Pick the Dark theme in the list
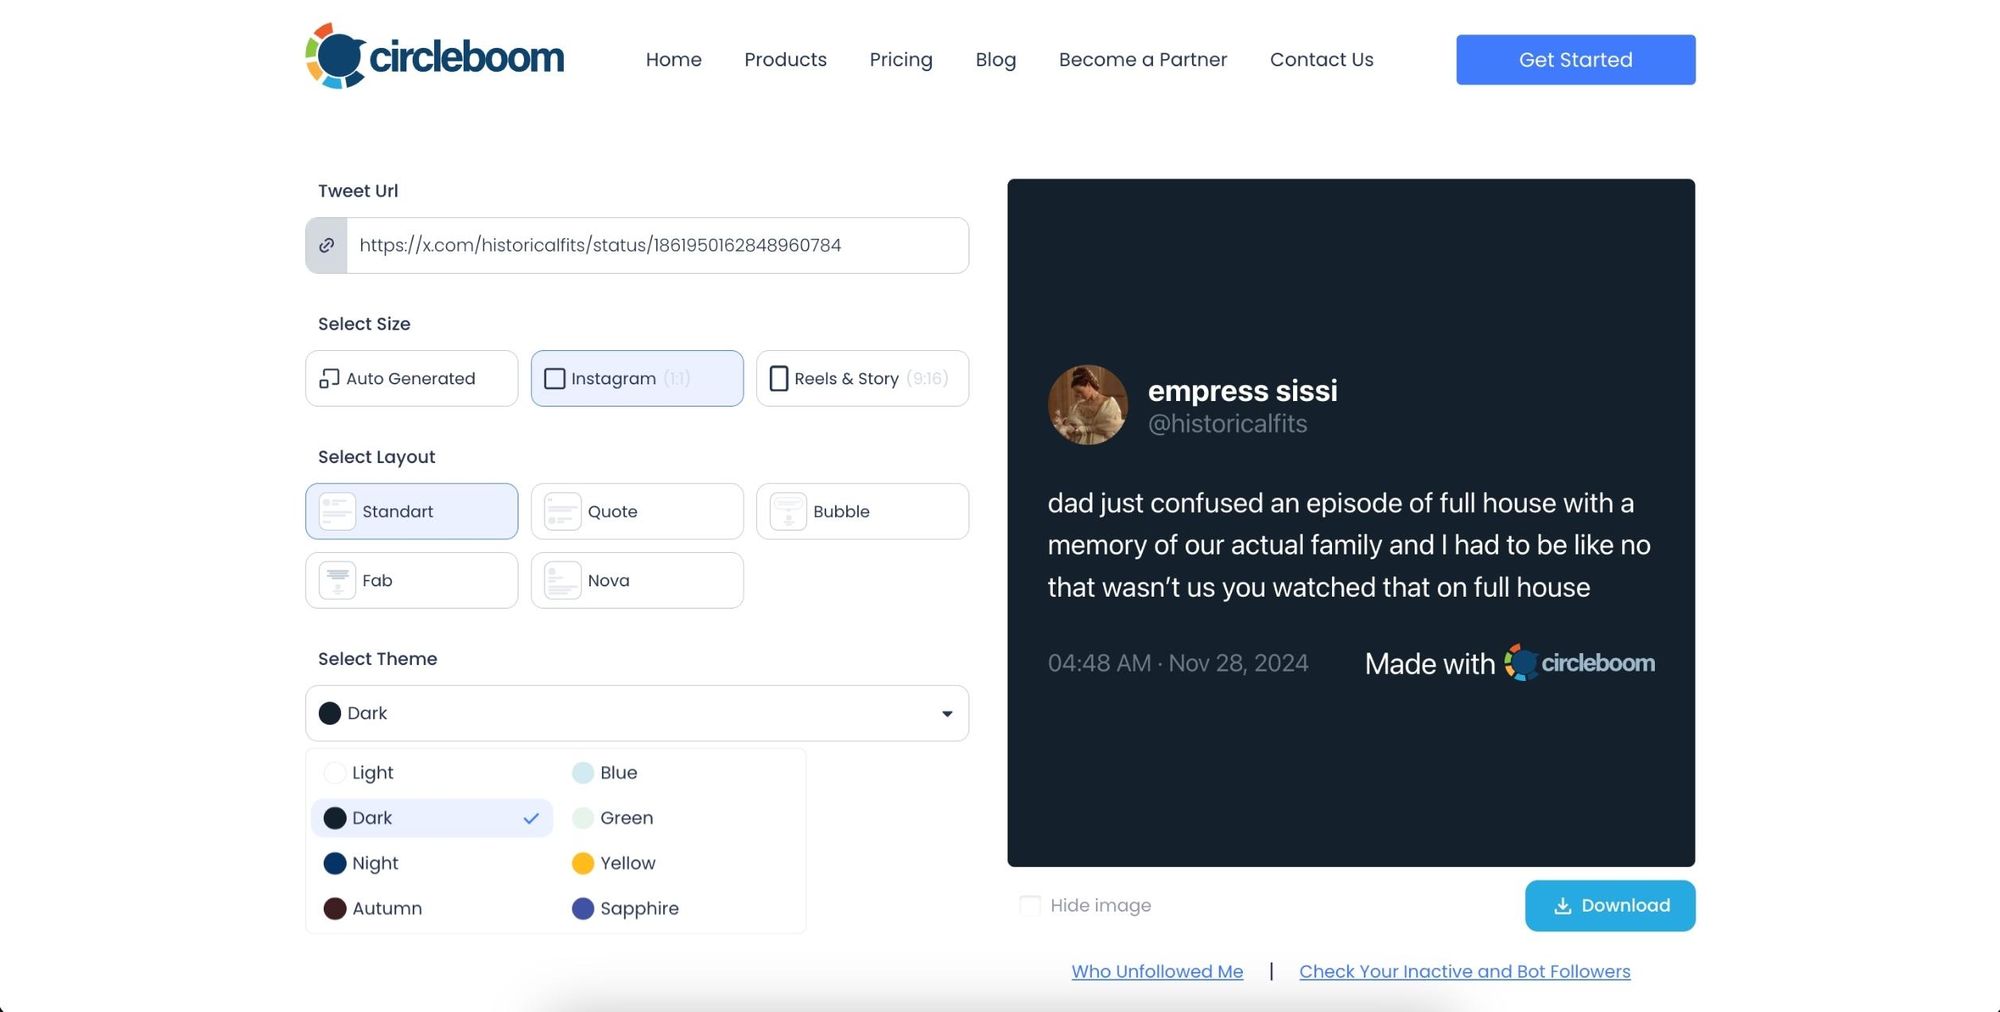This screenshot has width=2000, height=1012. coord(432,818)
